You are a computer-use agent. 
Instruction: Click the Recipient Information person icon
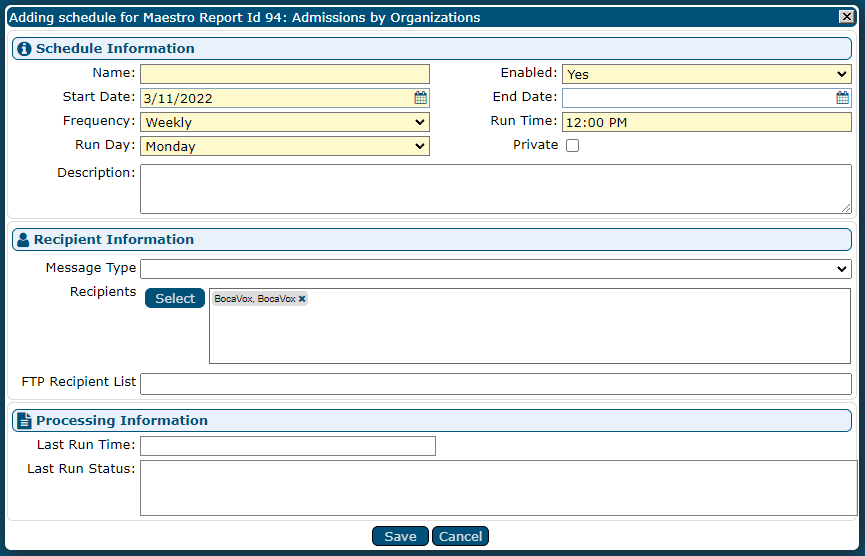[x=24, y=240]
